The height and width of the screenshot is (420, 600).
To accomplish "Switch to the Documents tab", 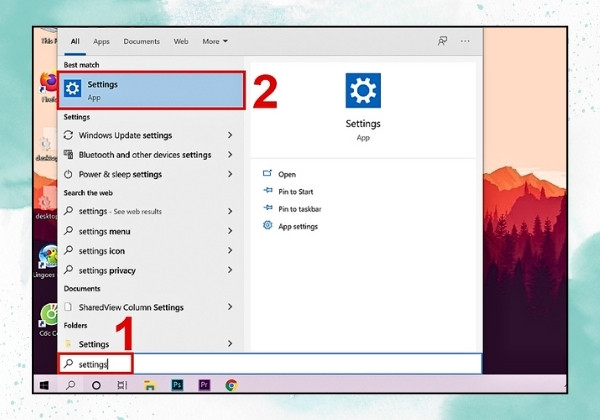I will tap(142, 41).
